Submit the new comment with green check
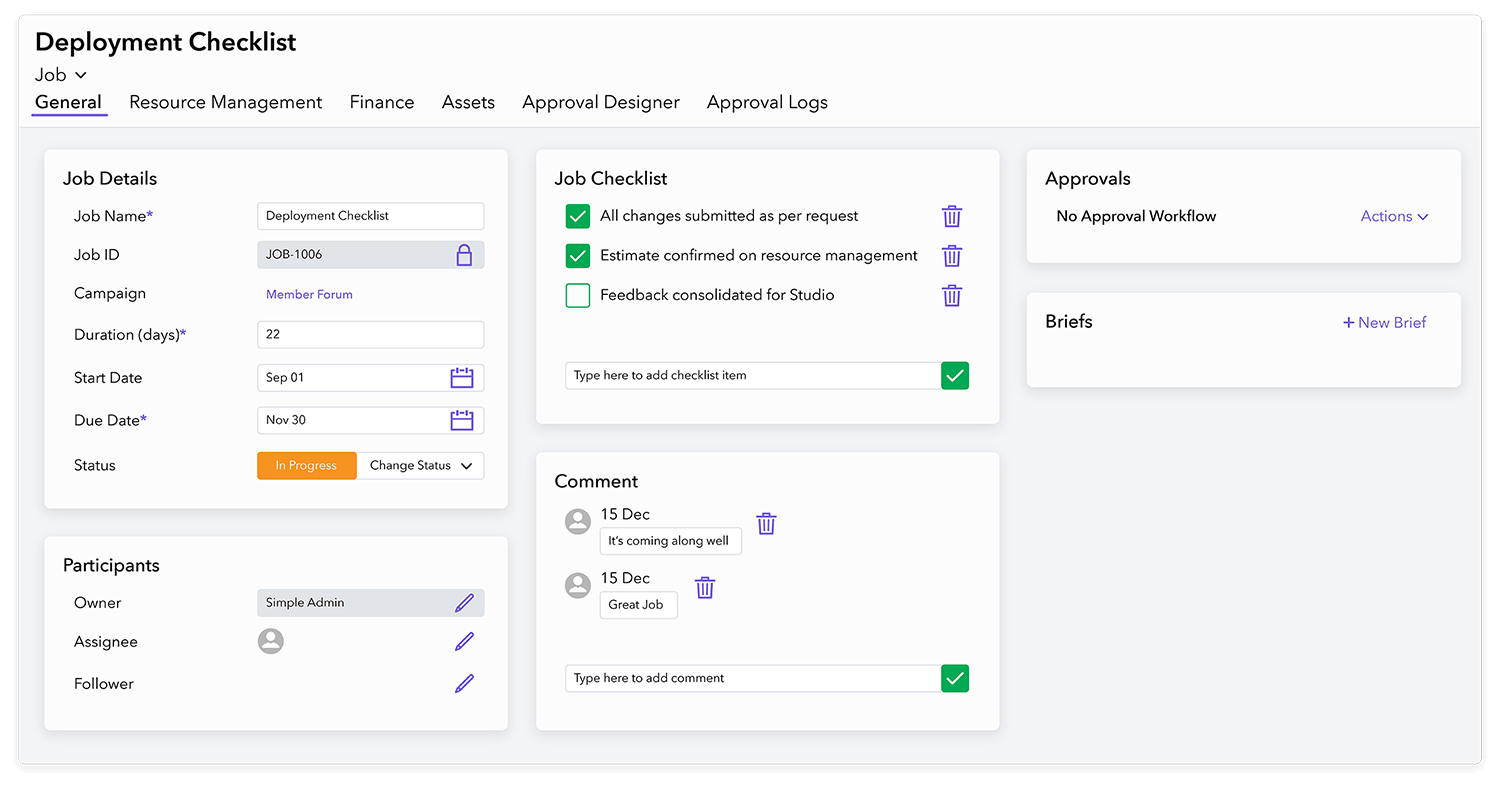 click(955, 678)
